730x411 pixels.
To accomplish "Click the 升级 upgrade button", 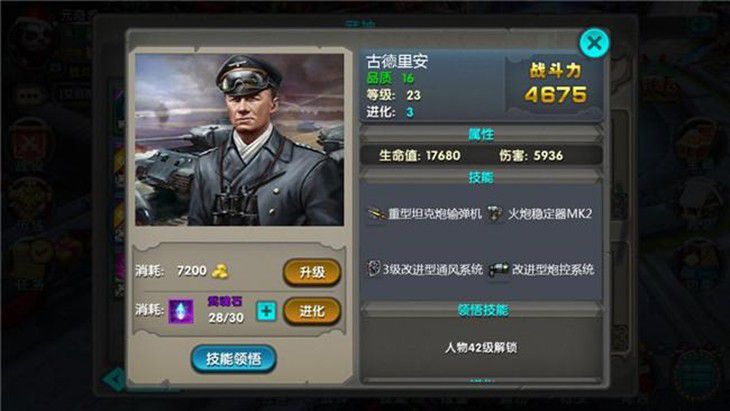I will tap(312, 272).
